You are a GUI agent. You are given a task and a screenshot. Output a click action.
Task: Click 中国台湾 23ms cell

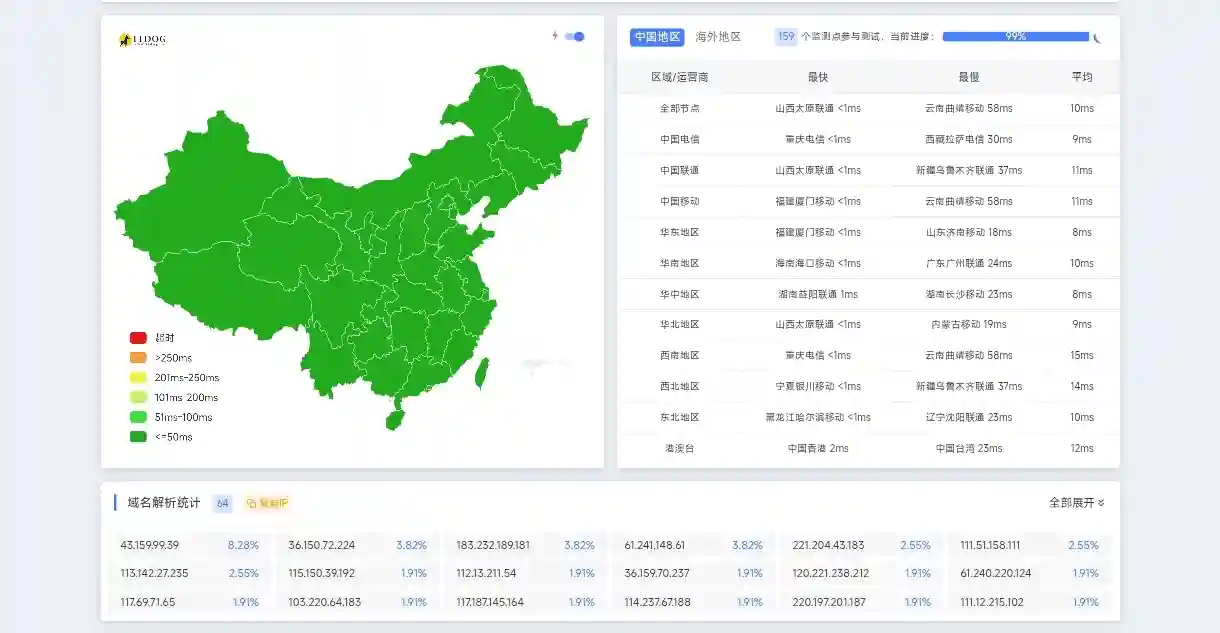[968, 448]
